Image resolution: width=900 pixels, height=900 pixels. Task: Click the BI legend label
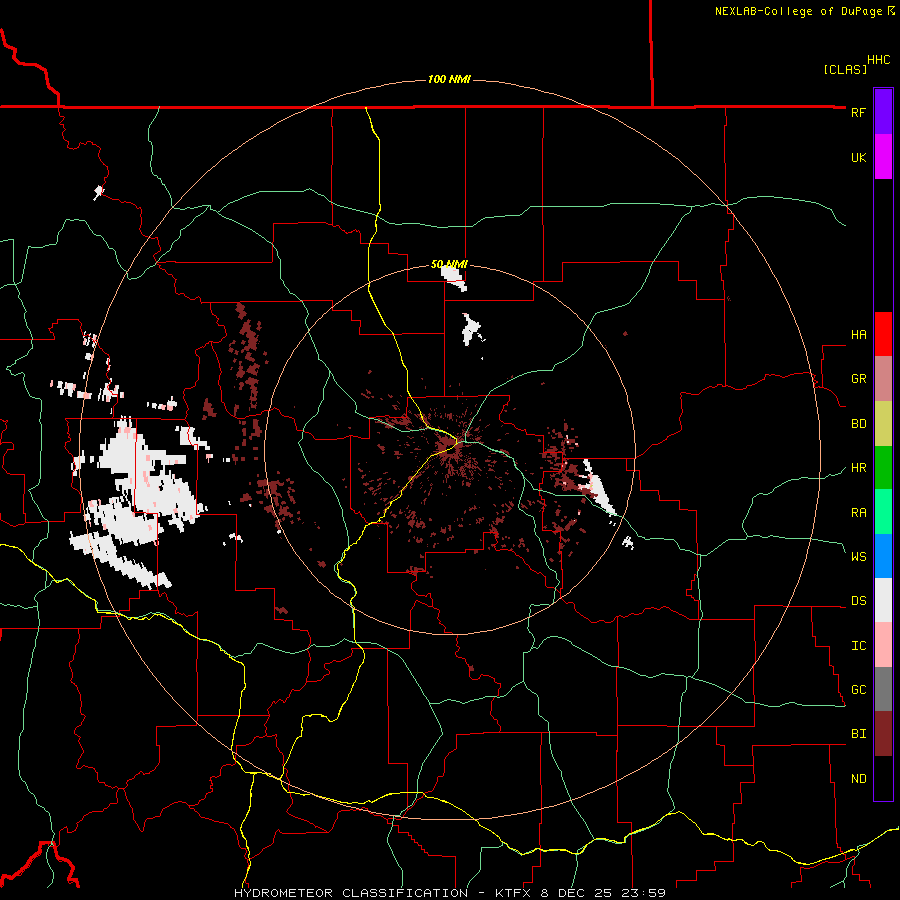pyautogui.click(x=858, y=734)
